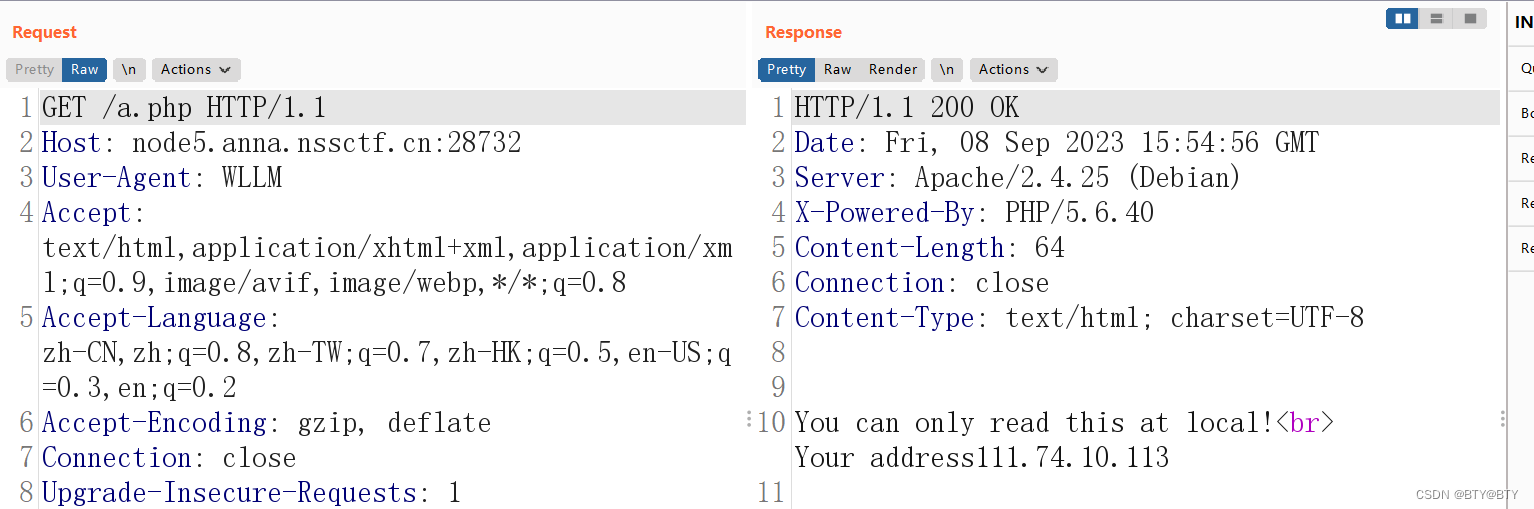Switch Request view to Raw
Screen dimensions: 1534x509
coord(85,69)
